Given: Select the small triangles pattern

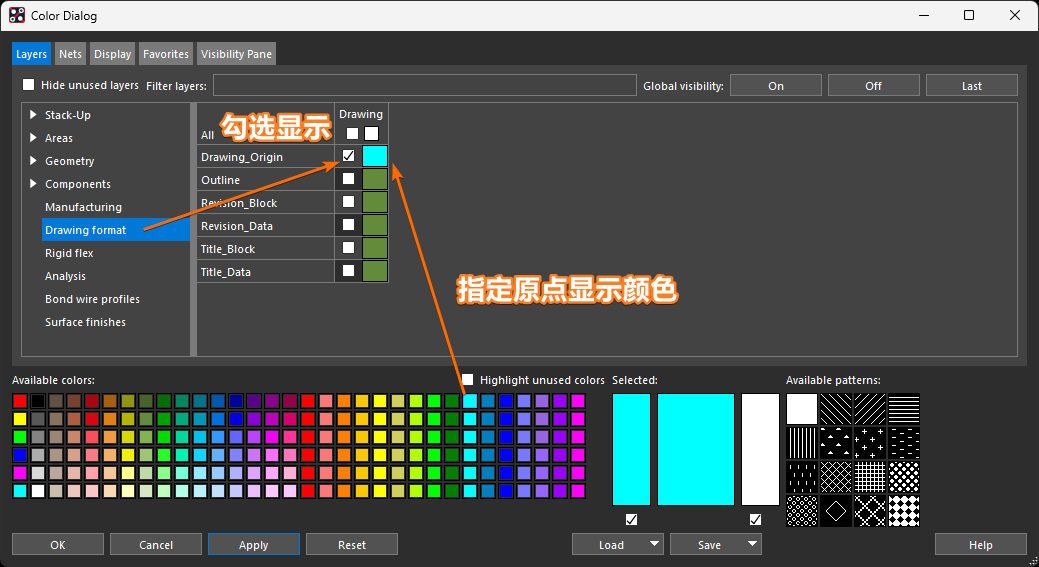Looking at the screenshot, I should point(836,443).
